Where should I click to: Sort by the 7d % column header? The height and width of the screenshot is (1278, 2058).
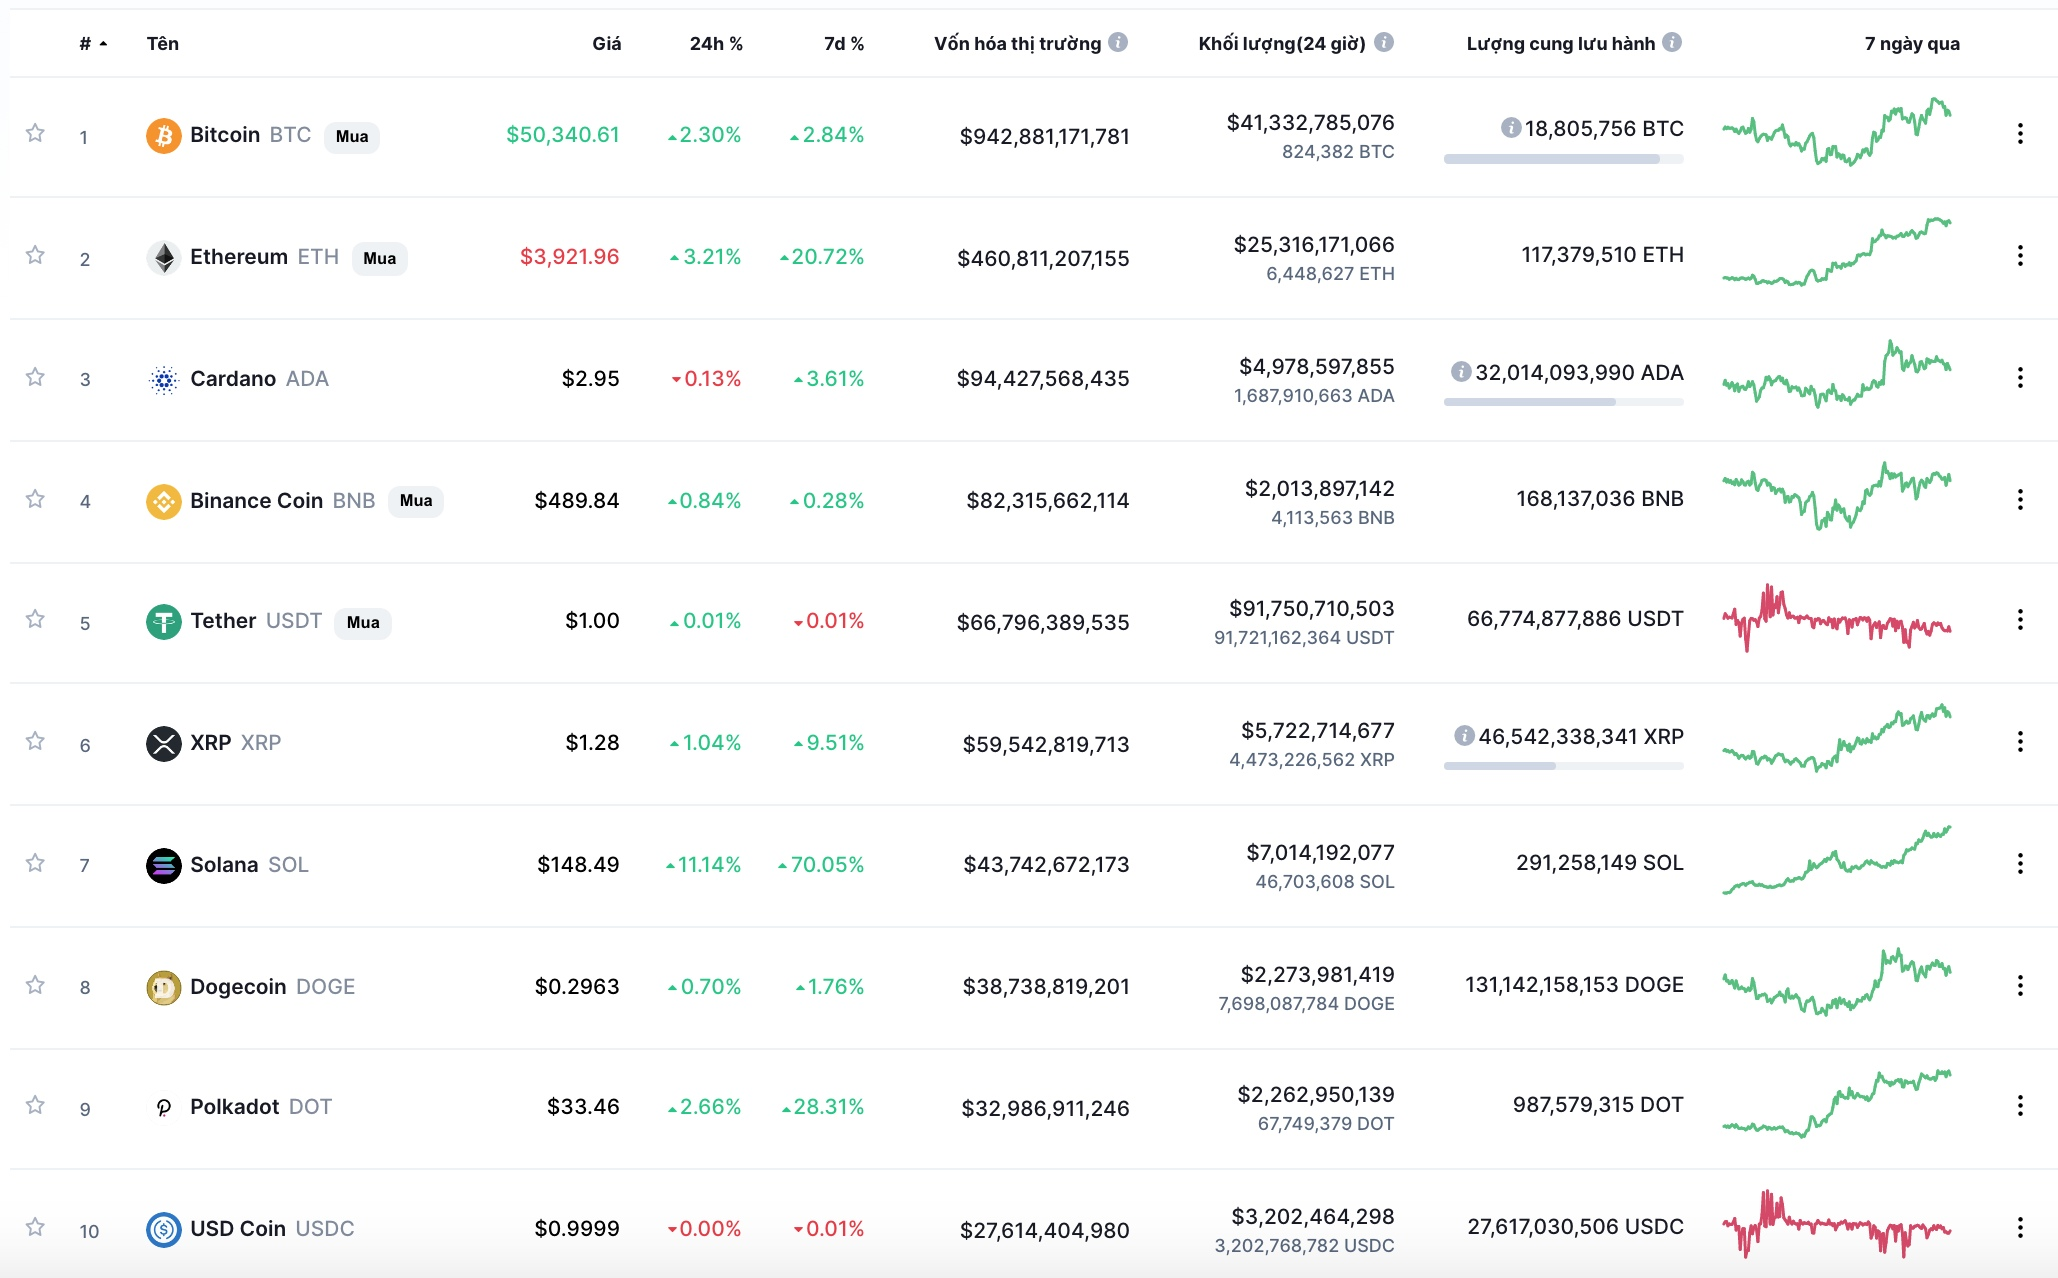[x=844, y=44]
